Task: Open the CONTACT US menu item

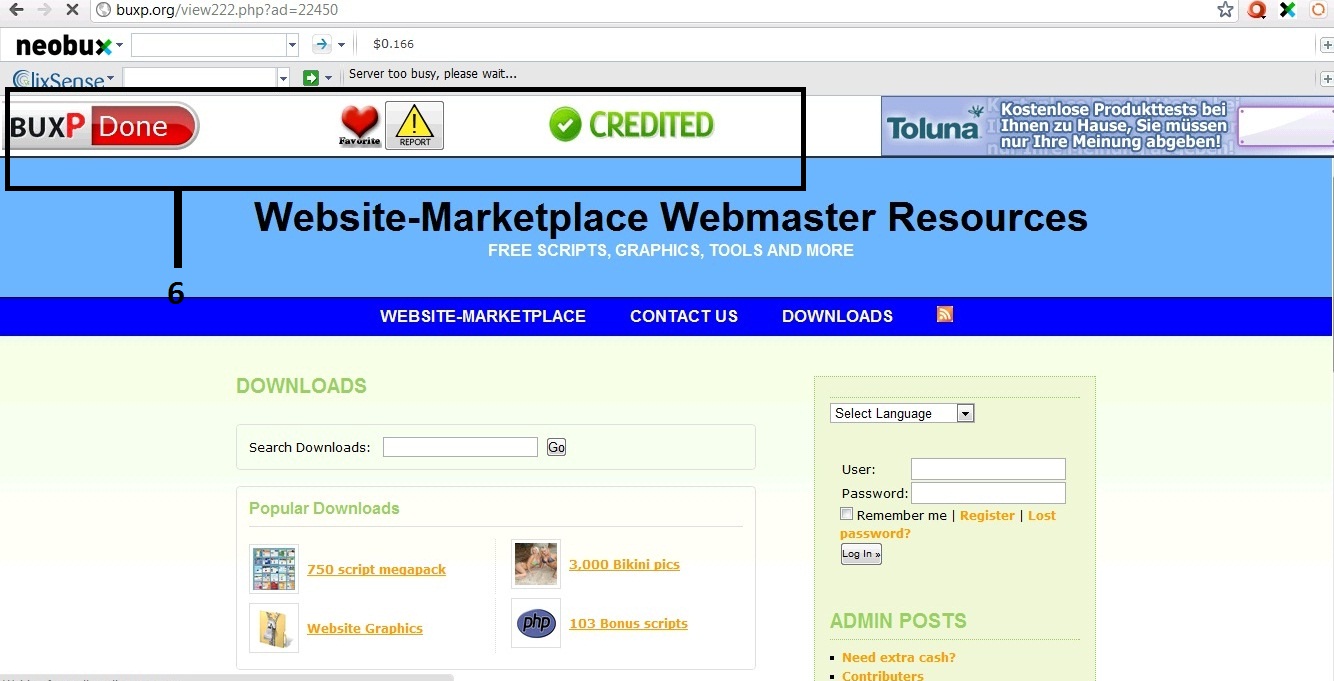Action: click(684, 316)
